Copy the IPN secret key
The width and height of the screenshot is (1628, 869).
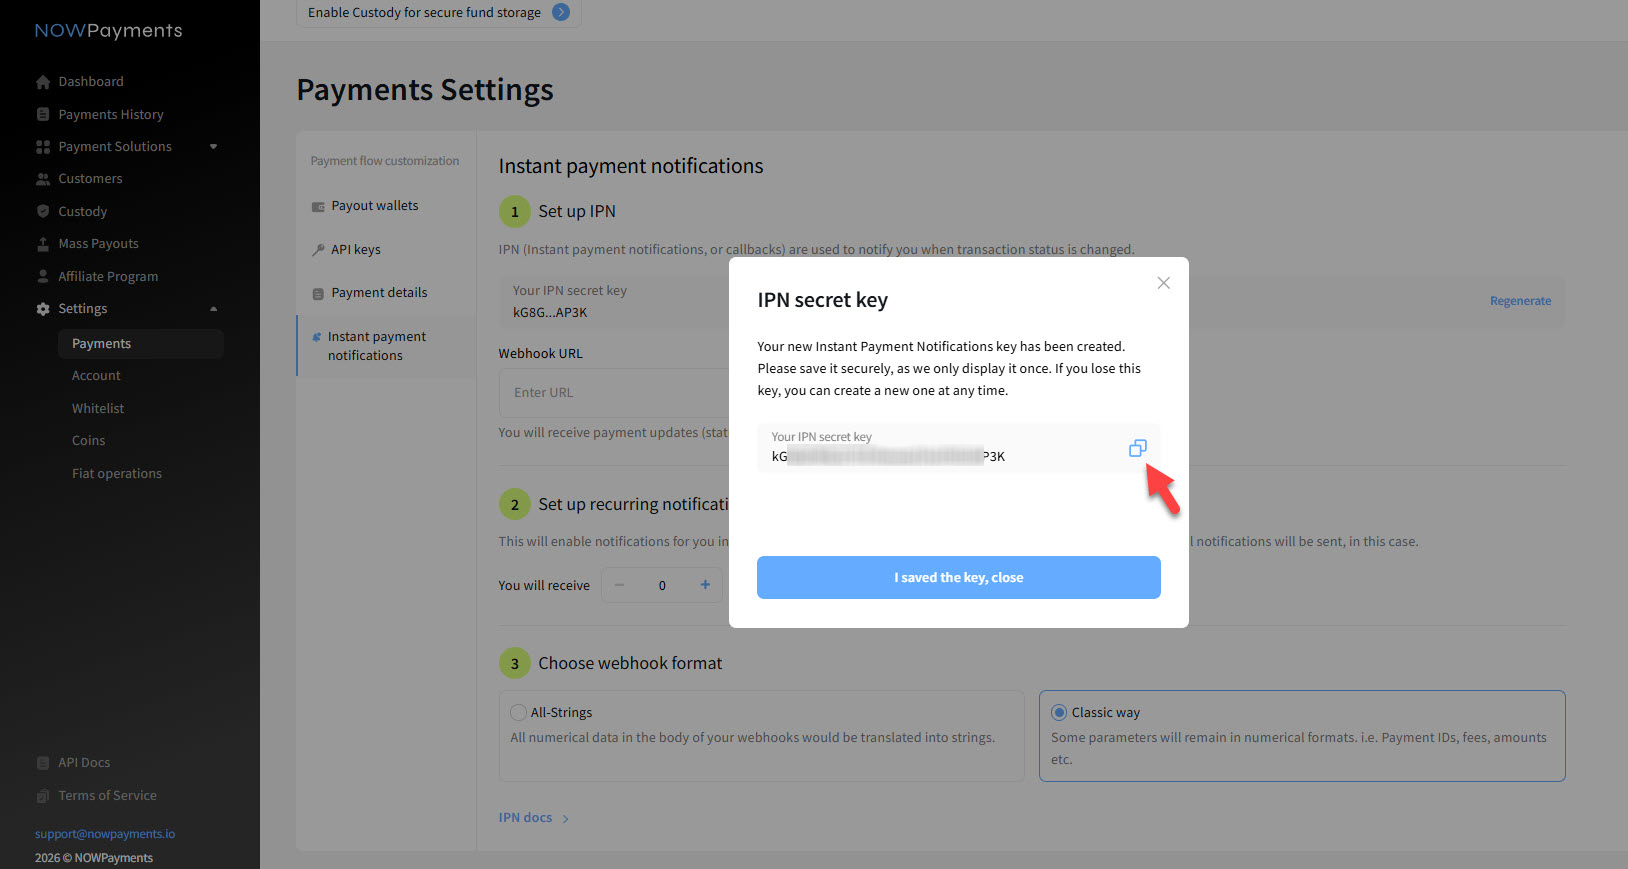(x=1137, y=448)
